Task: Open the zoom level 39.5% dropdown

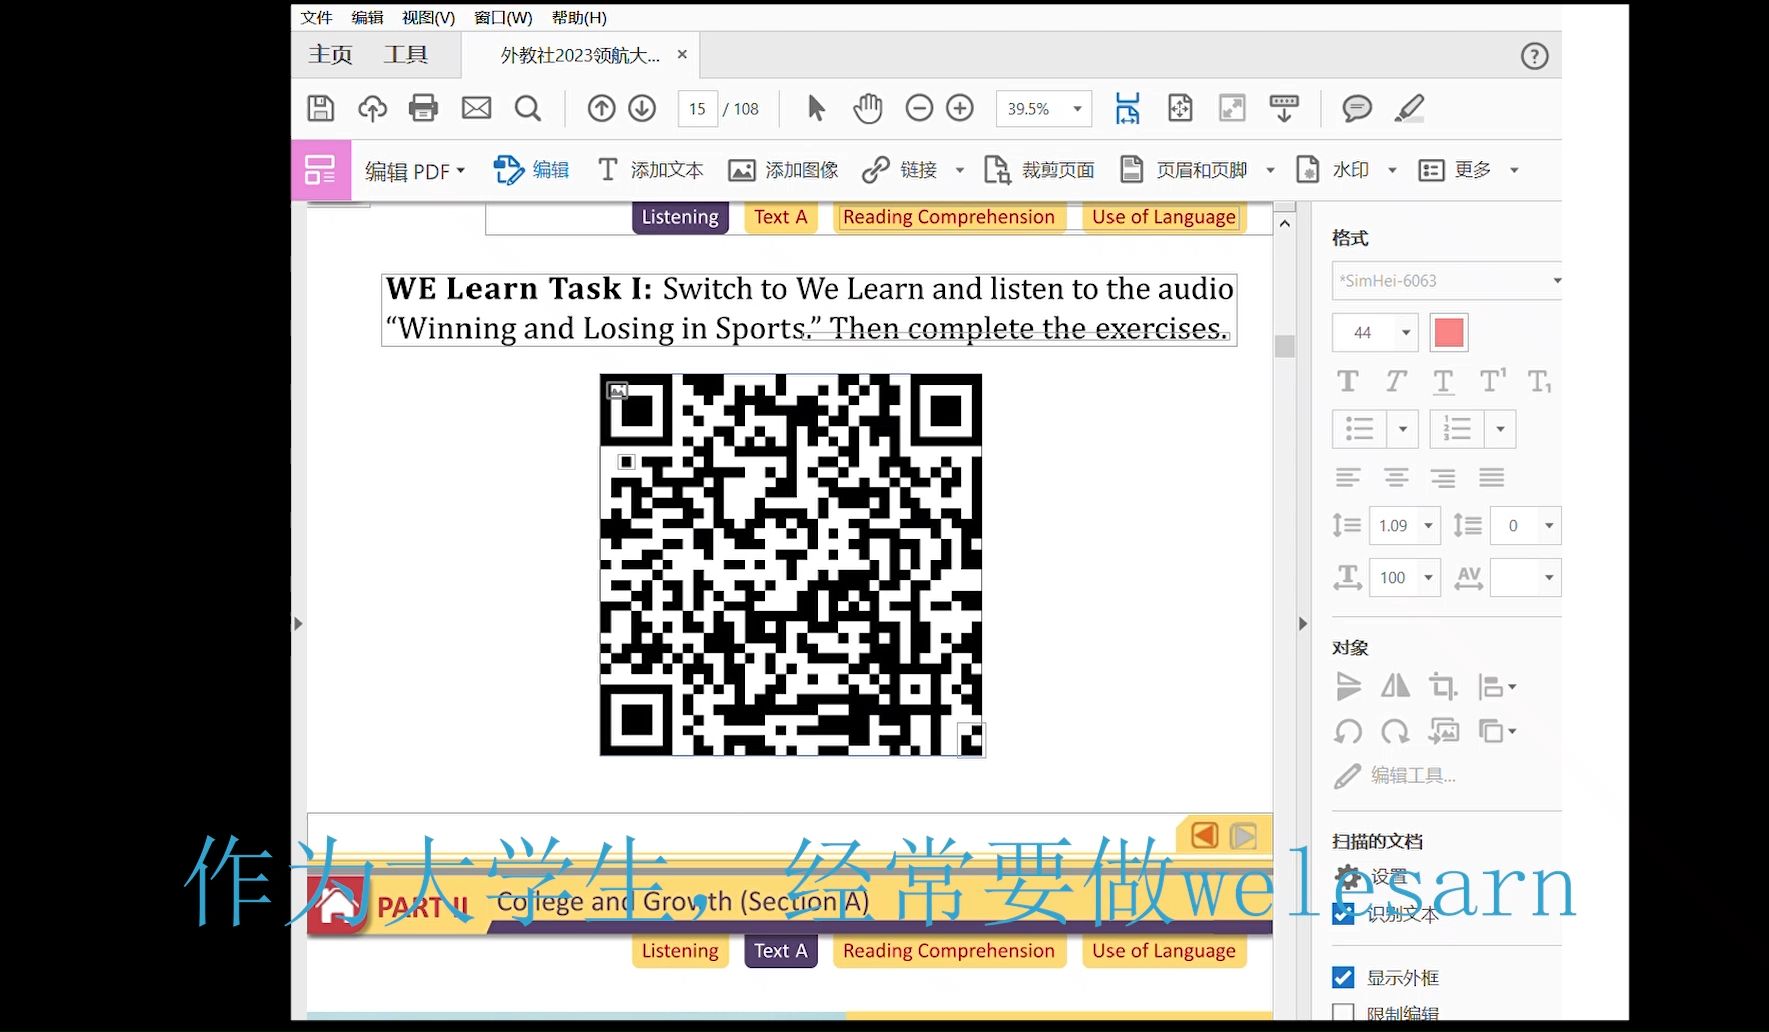Action: coord(1077,108)
